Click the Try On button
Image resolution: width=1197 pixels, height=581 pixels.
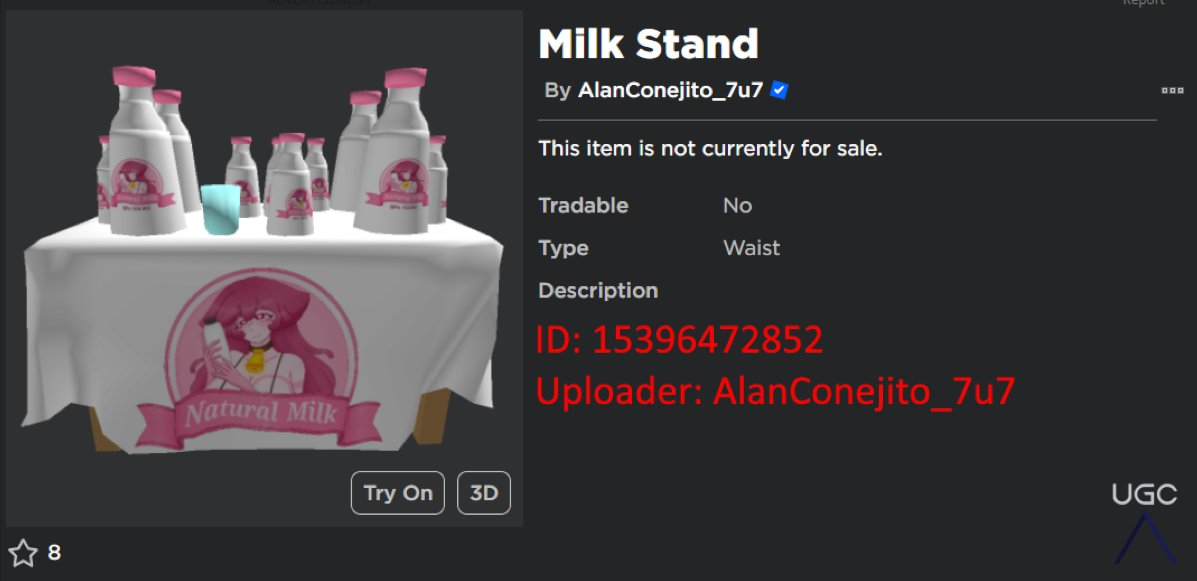[x=398, y=492]
